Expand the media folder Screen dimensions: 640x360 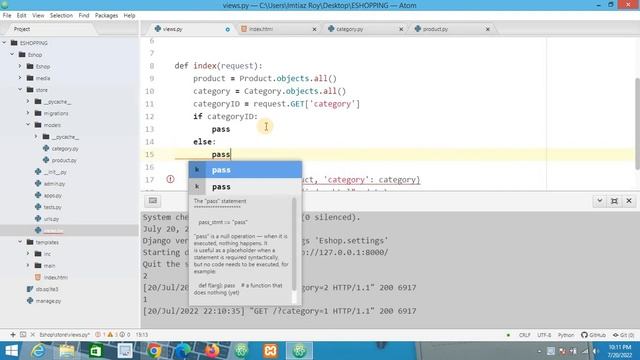point(20,78)
